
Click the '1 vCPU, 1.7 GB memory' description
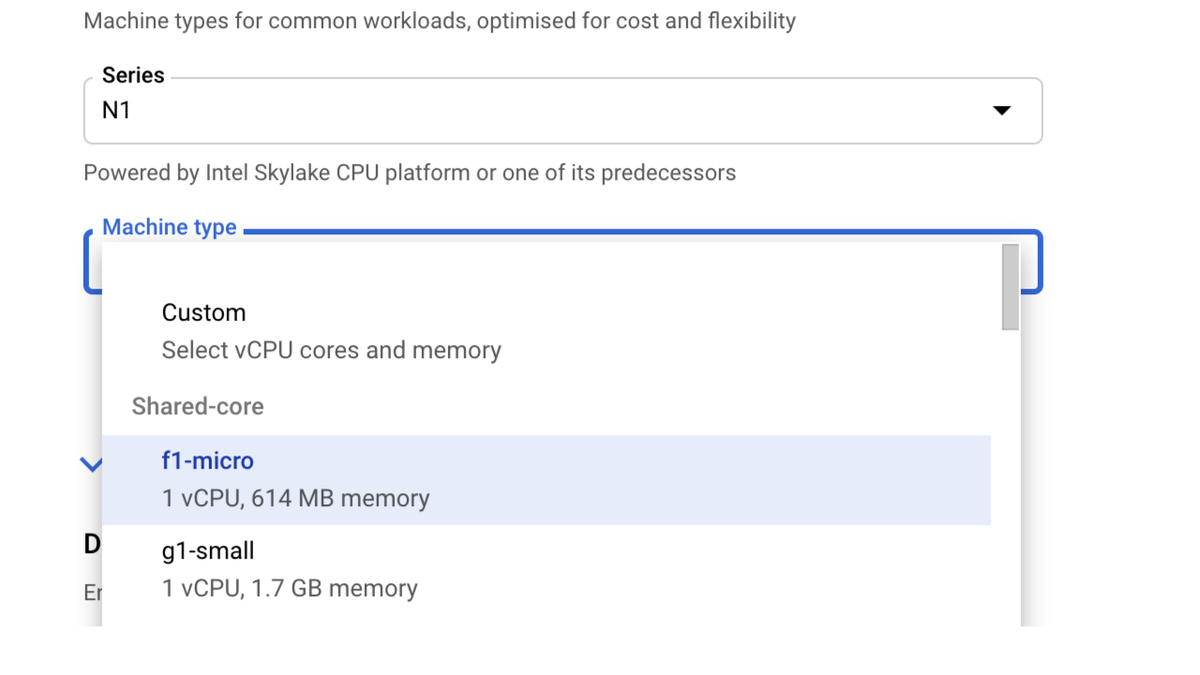point(289,588)
